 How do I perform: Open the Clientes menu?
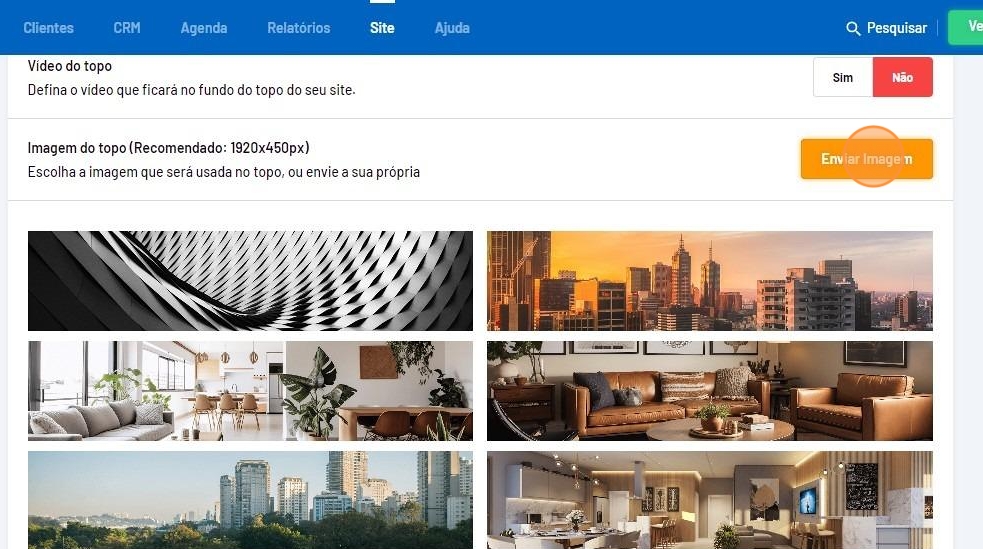tap(48, 28)
